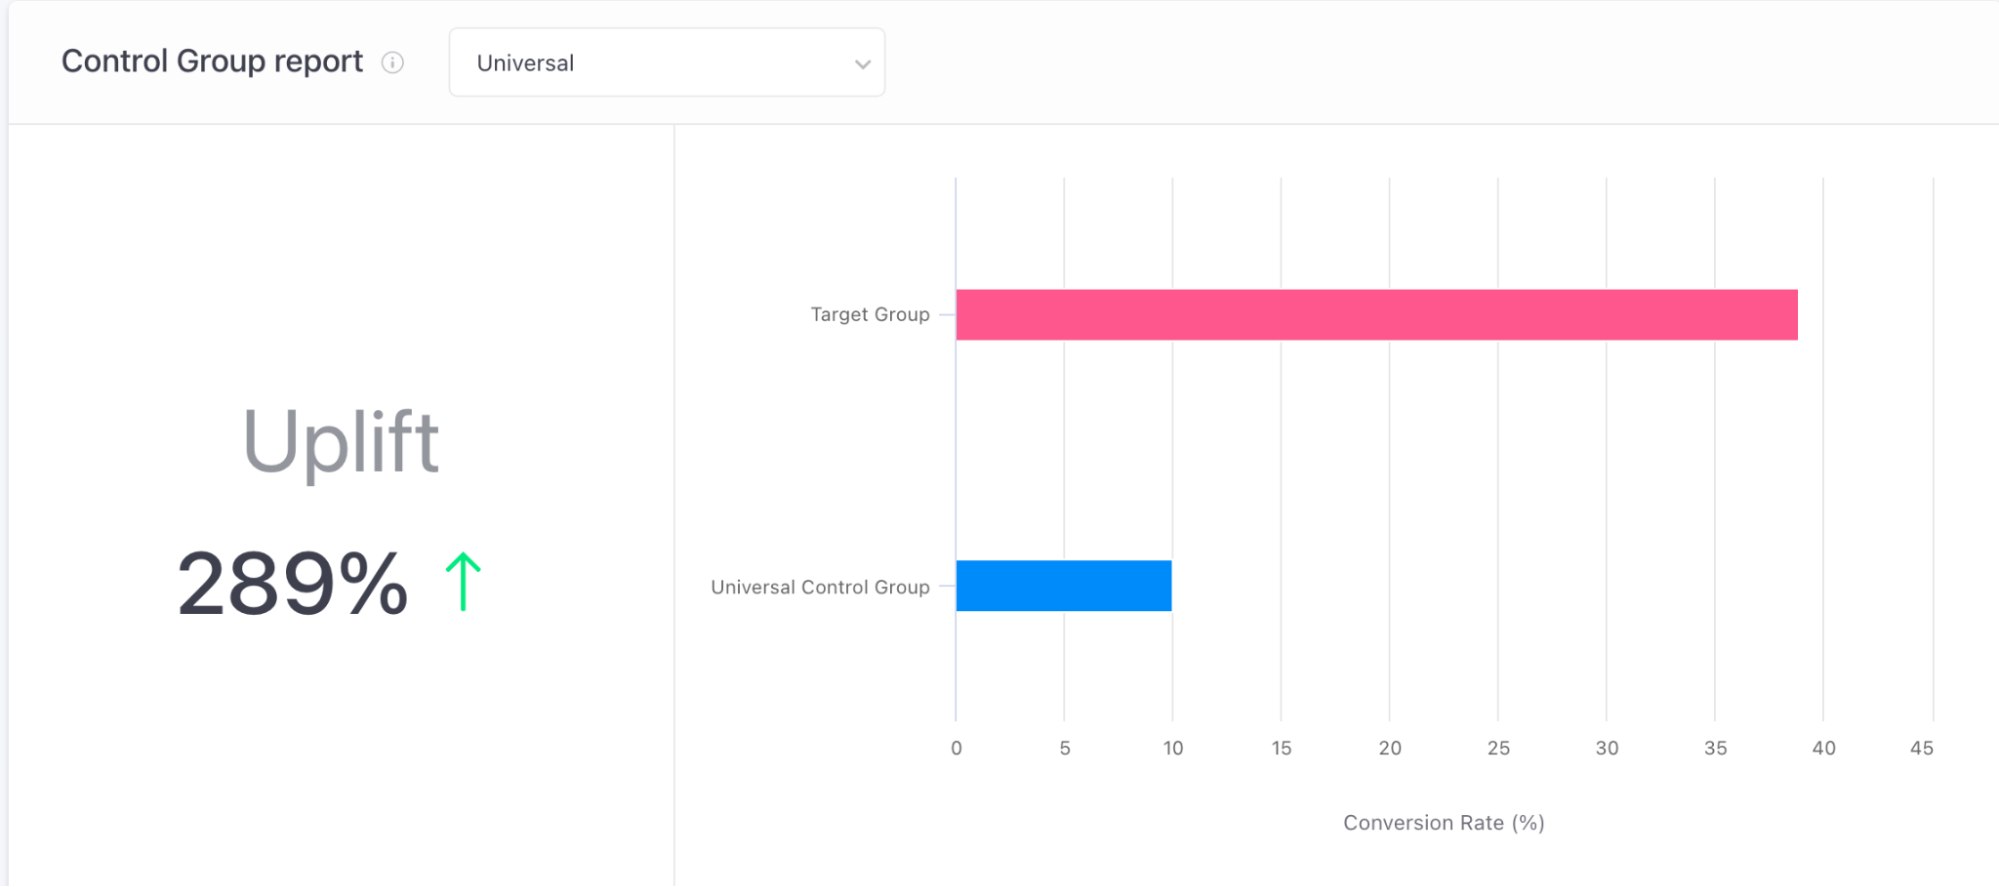Click the 40 tick label on the axis
1999x887 pixels.
click(x=1823, y=748)
